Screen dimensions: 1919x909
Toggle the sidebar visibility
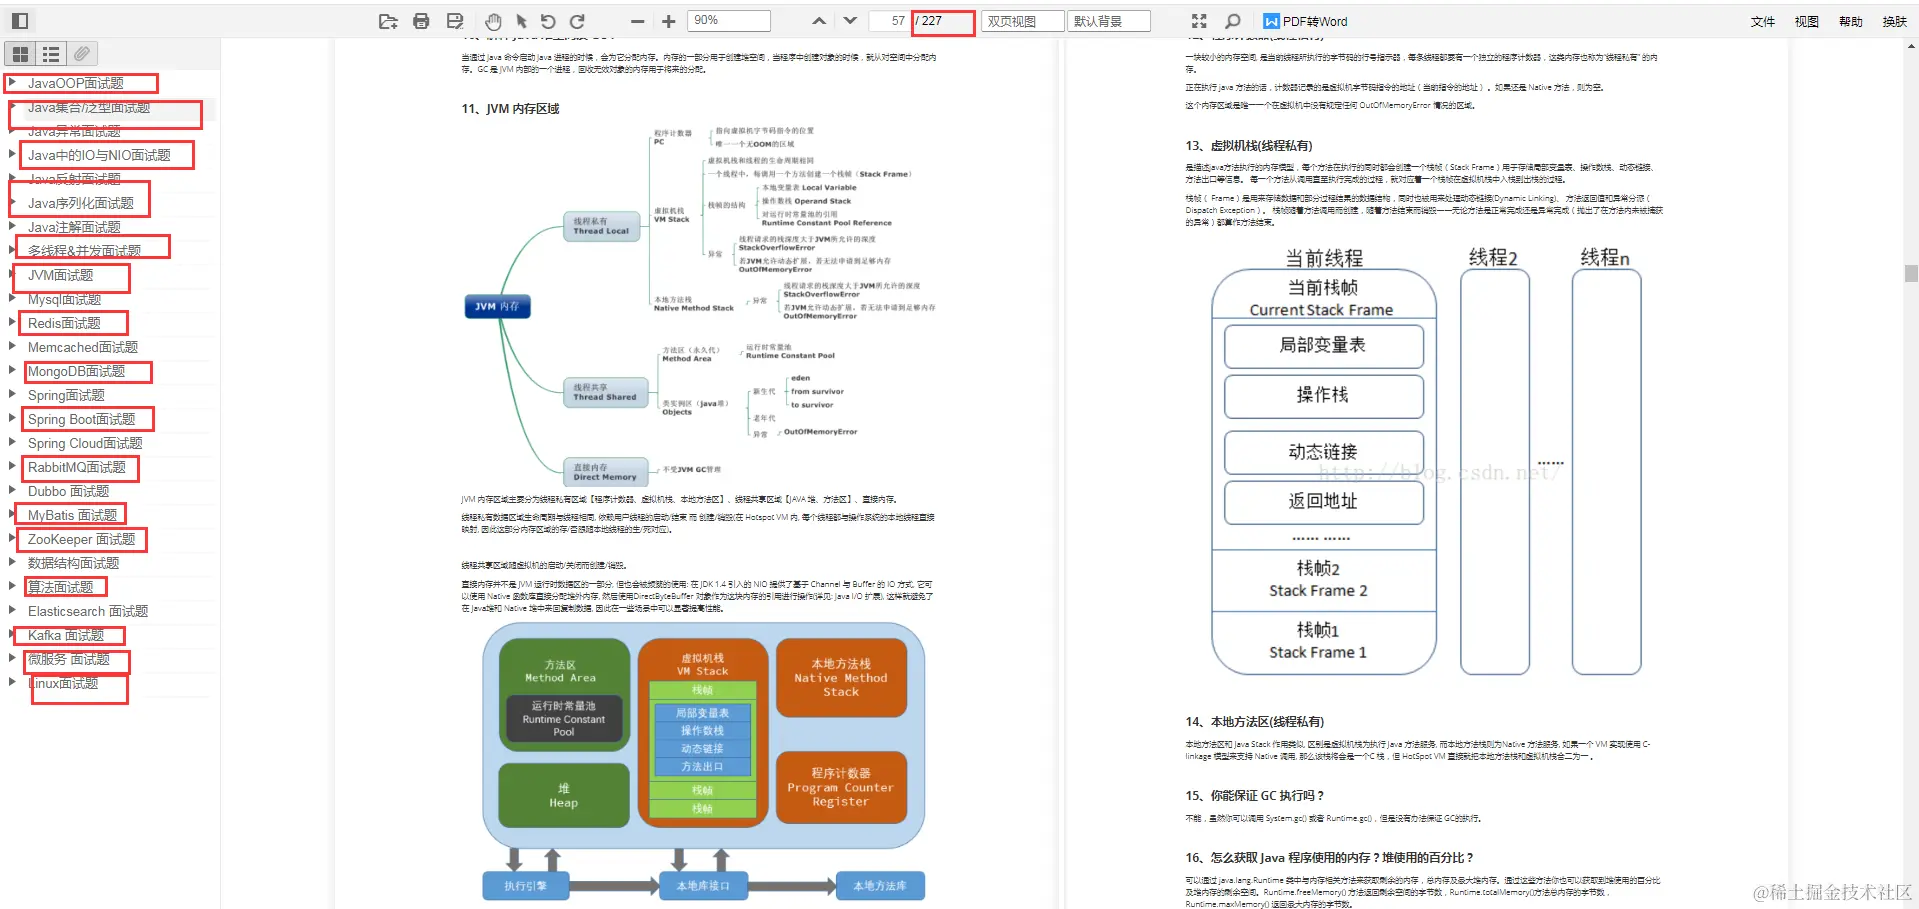(20, 20)
